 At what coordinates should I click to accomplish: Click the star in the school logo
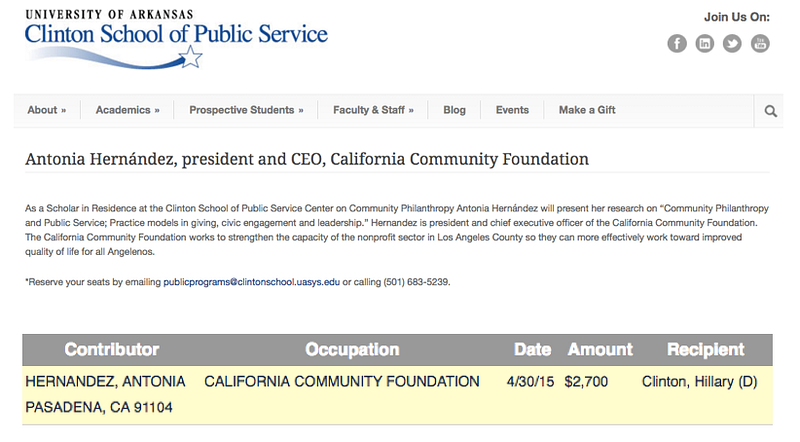[190, 57]
